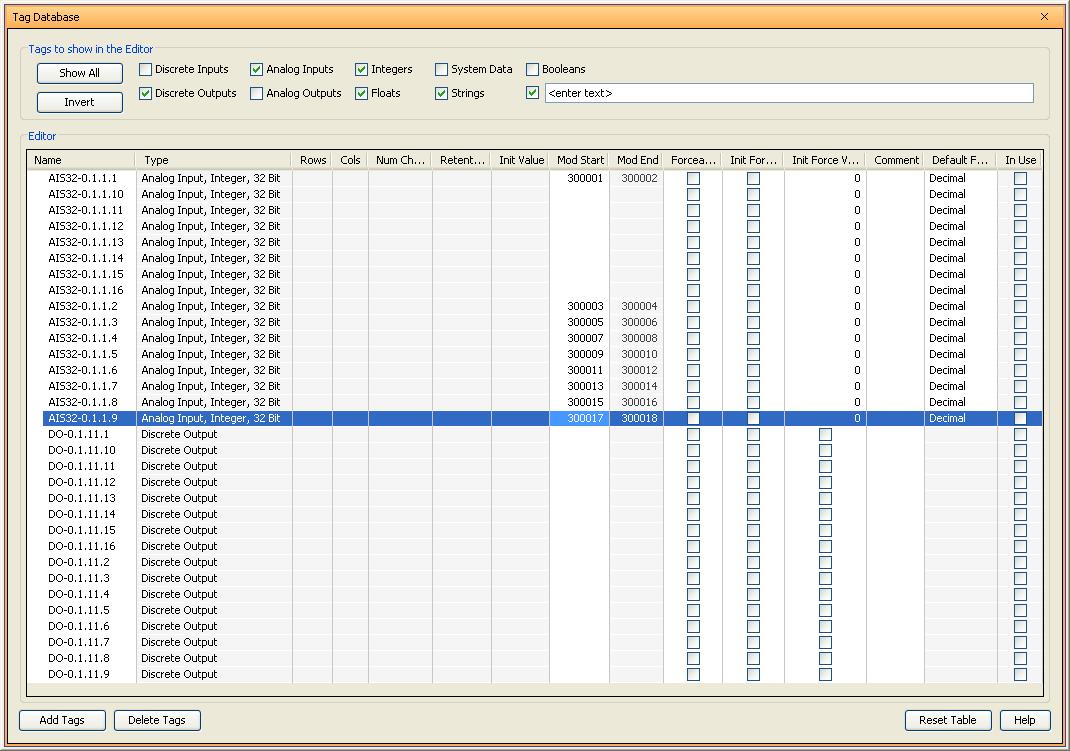
Task: Toggle the Strings filter checkbox
Action: click(x=442, y=94)
